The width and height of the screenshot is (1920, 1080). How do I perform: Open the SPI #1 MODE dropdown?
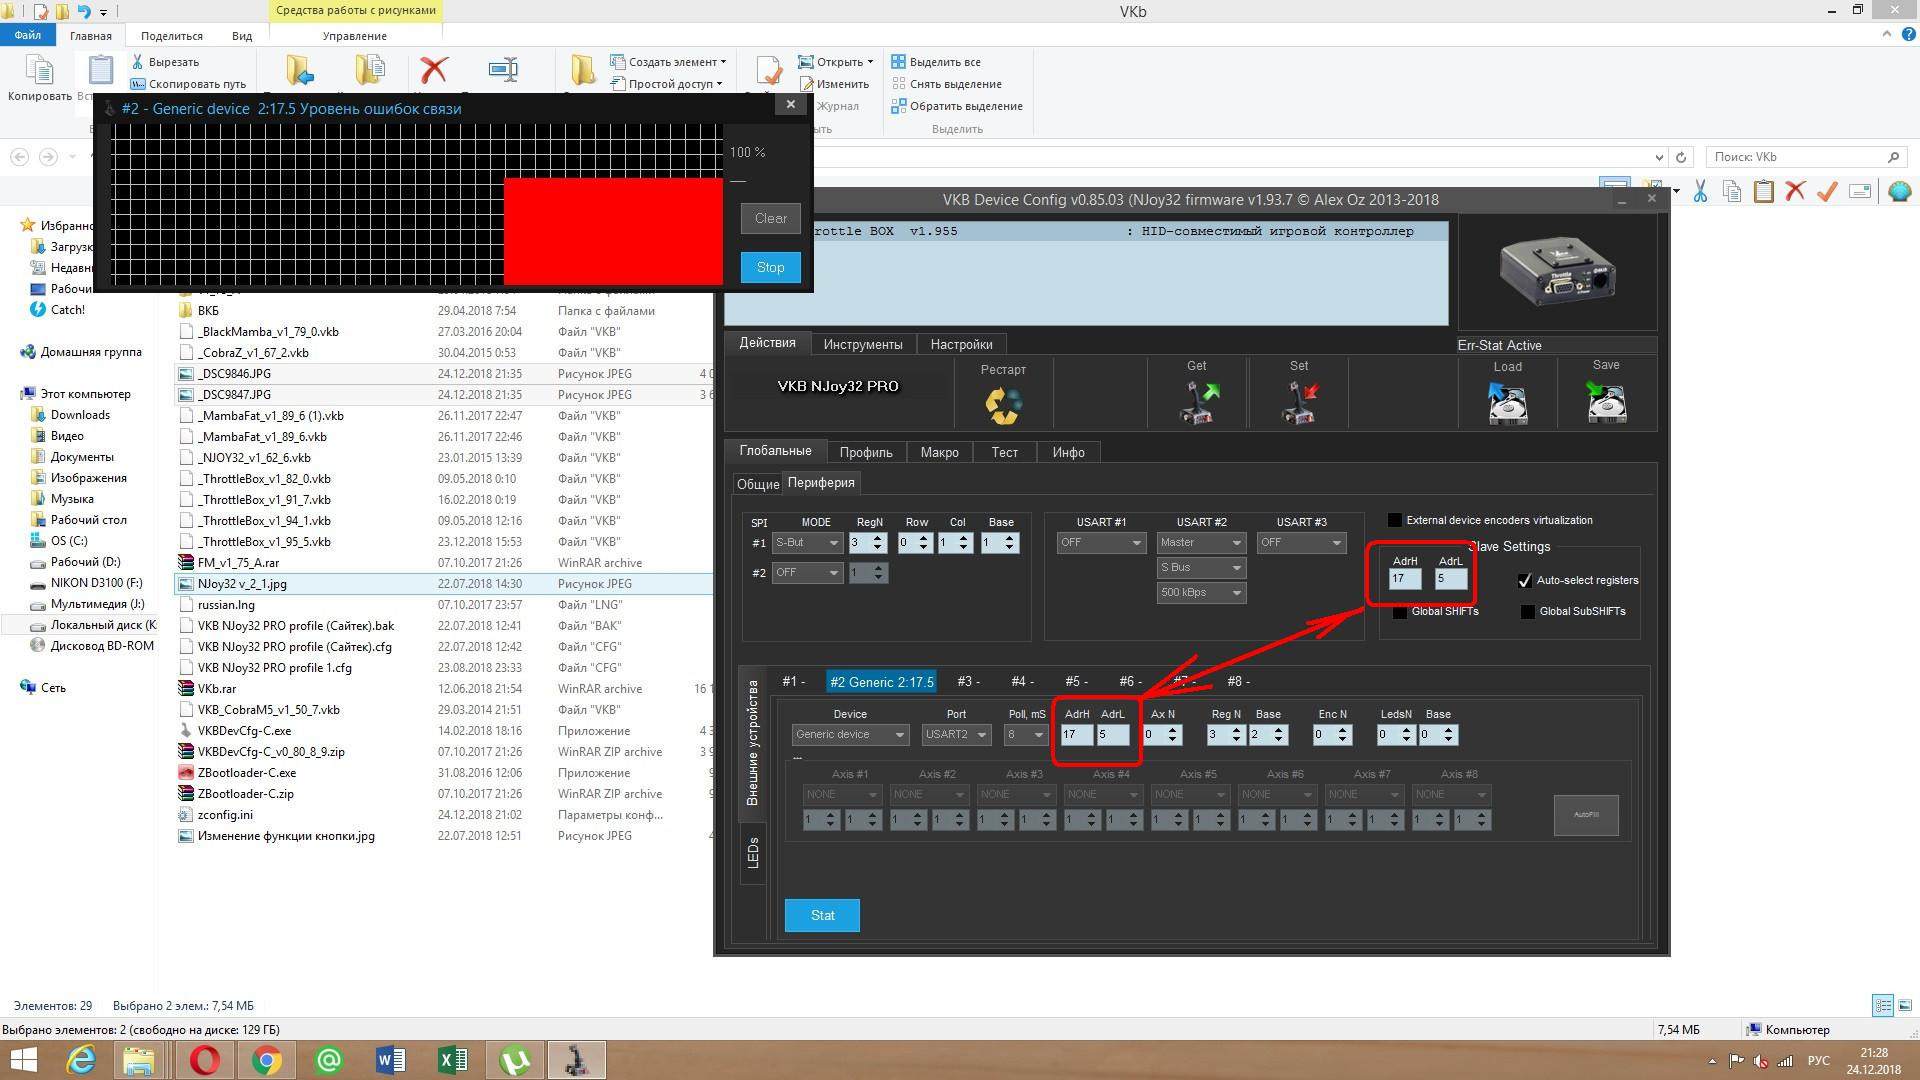807,543
